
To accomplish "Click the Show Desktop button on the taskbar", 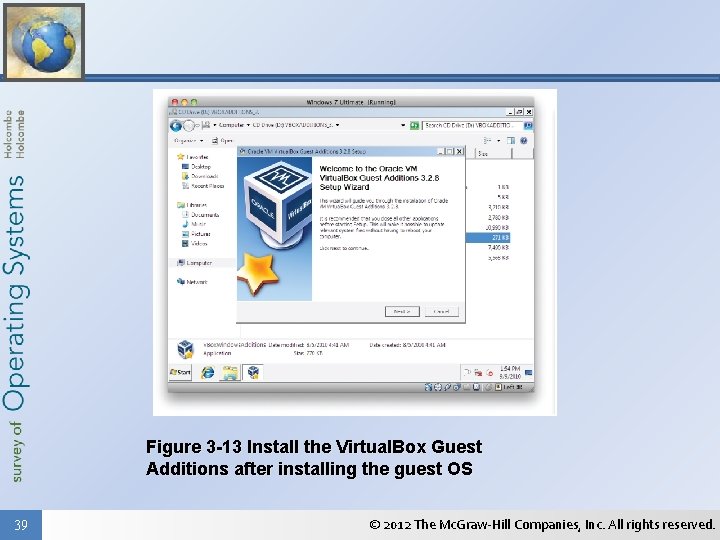I will point(529,372).
